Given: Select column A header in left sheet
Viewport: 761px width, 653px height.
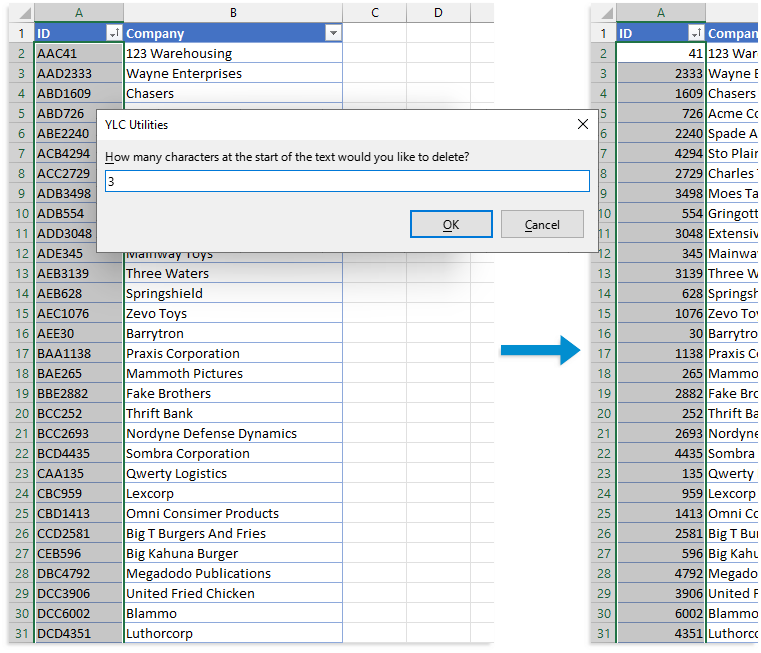Looking at the screenshot, I should click(79, 13).
